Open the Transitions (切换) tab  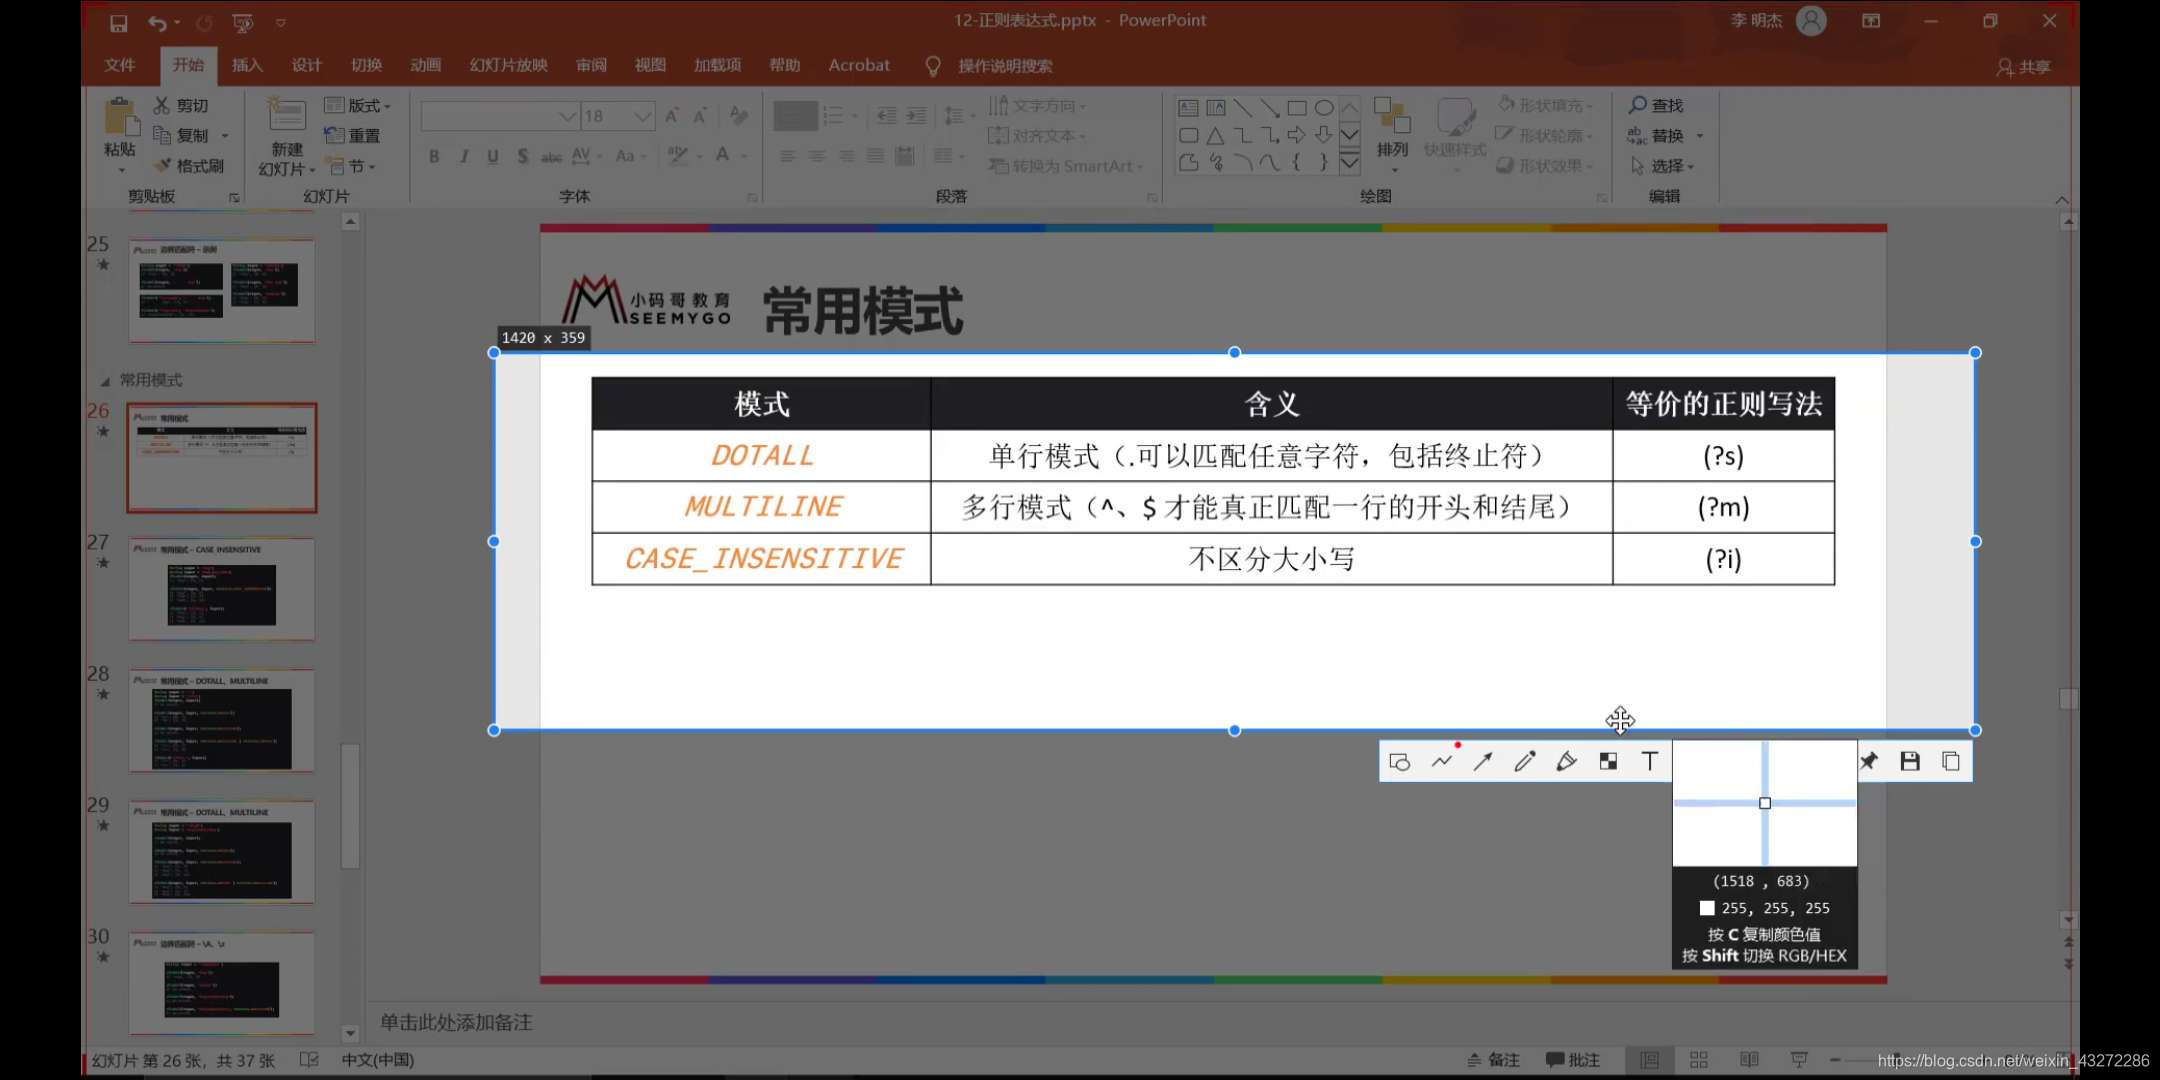(x=366, y=65)
